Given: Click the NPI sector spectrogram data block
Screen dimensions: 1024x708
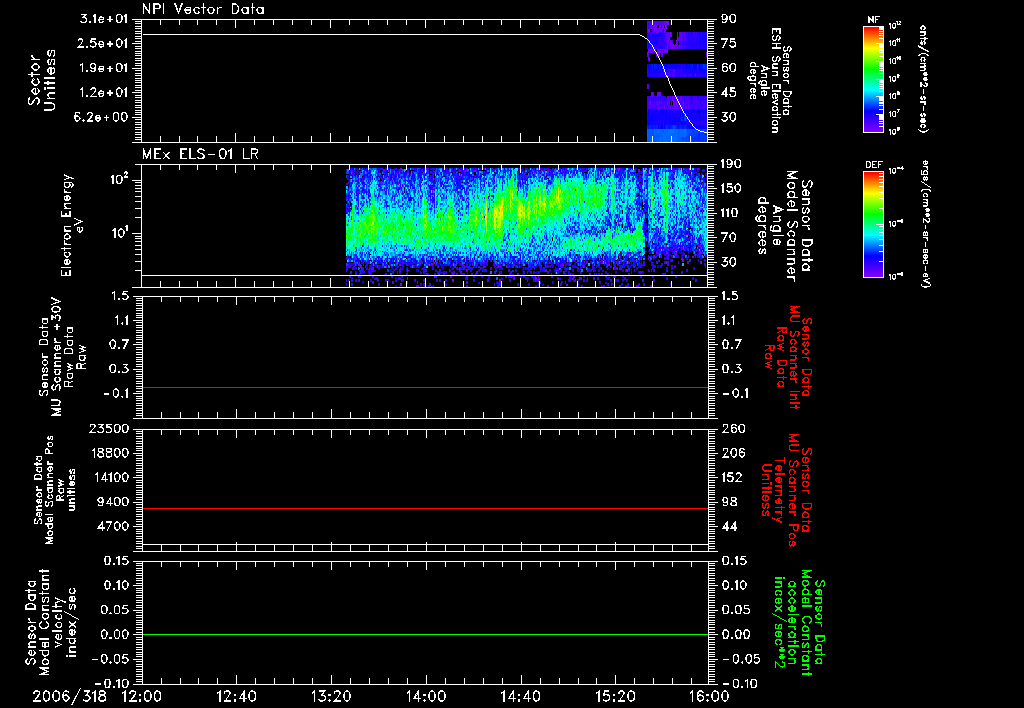Looking at the screenshot, I should tap(677, 81).
